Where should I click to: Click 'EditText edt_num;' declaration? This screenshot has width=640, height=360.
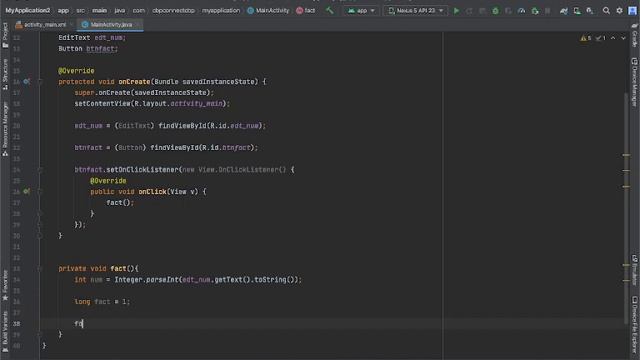point(92,38)
